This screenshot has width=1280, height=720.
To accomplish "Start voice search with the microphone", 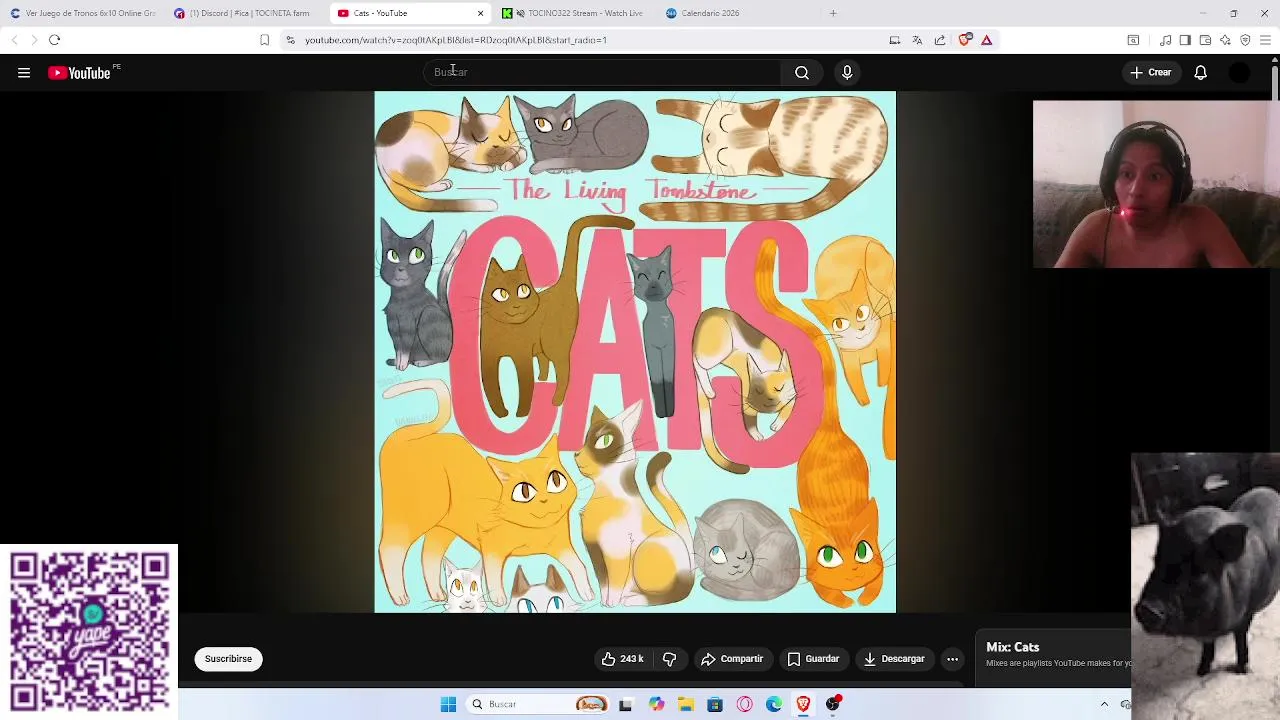I will [847, 72].
